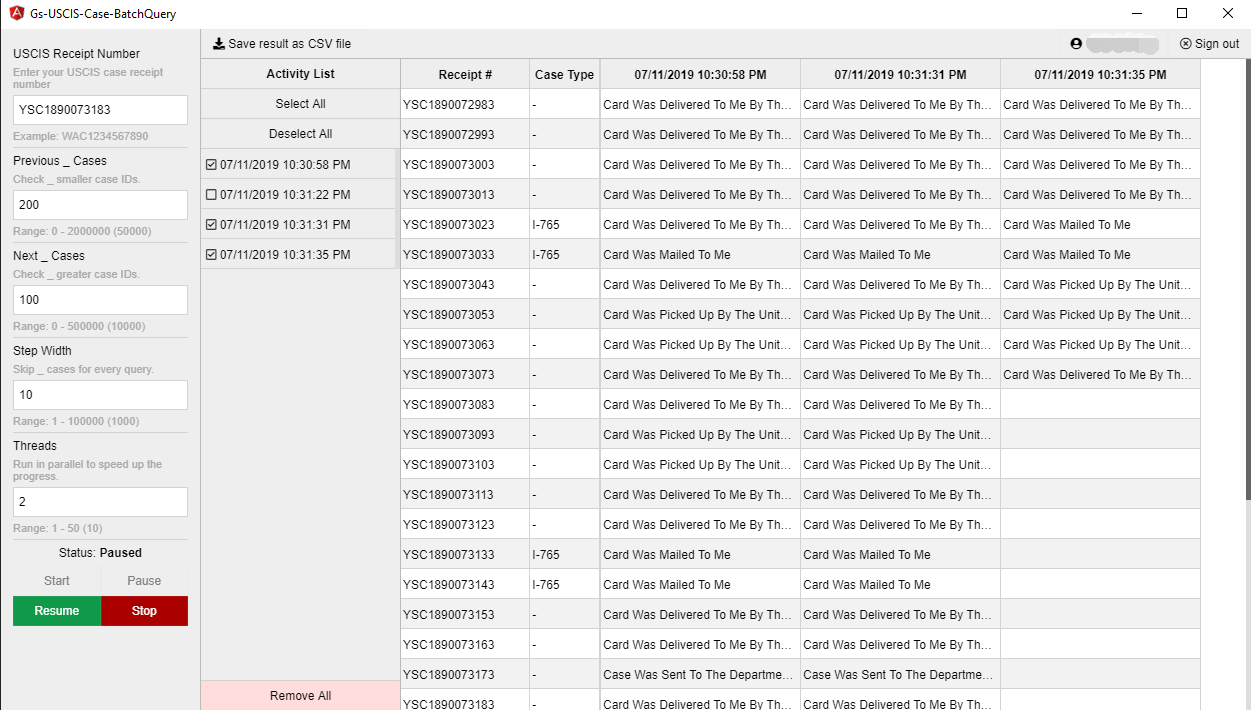
Task: Select receipt cell YSC1890073163
Action: 465,645
